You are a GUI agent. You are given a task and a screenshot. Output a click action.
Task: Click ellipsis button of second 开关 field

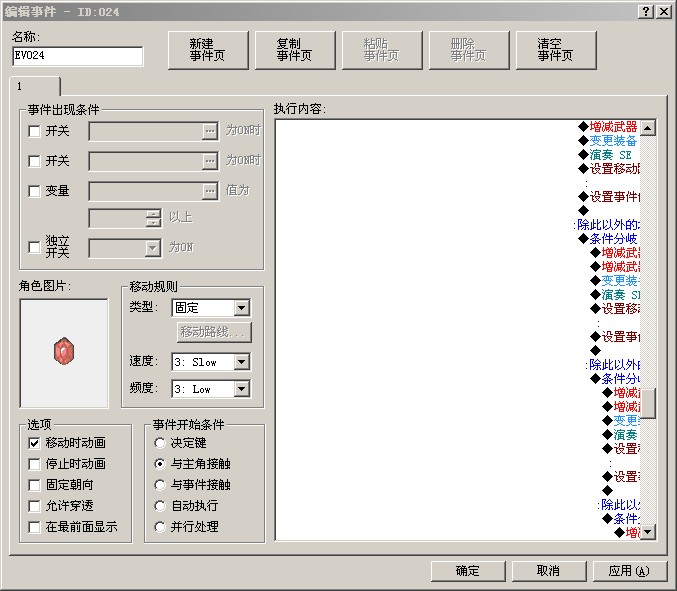210,161
